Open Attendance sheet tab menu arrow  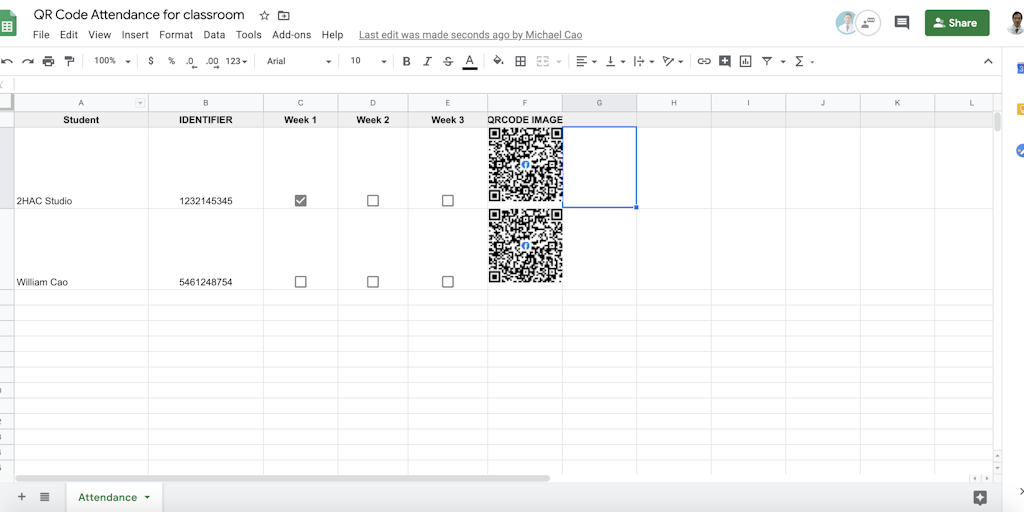click(x=147, y=498)
